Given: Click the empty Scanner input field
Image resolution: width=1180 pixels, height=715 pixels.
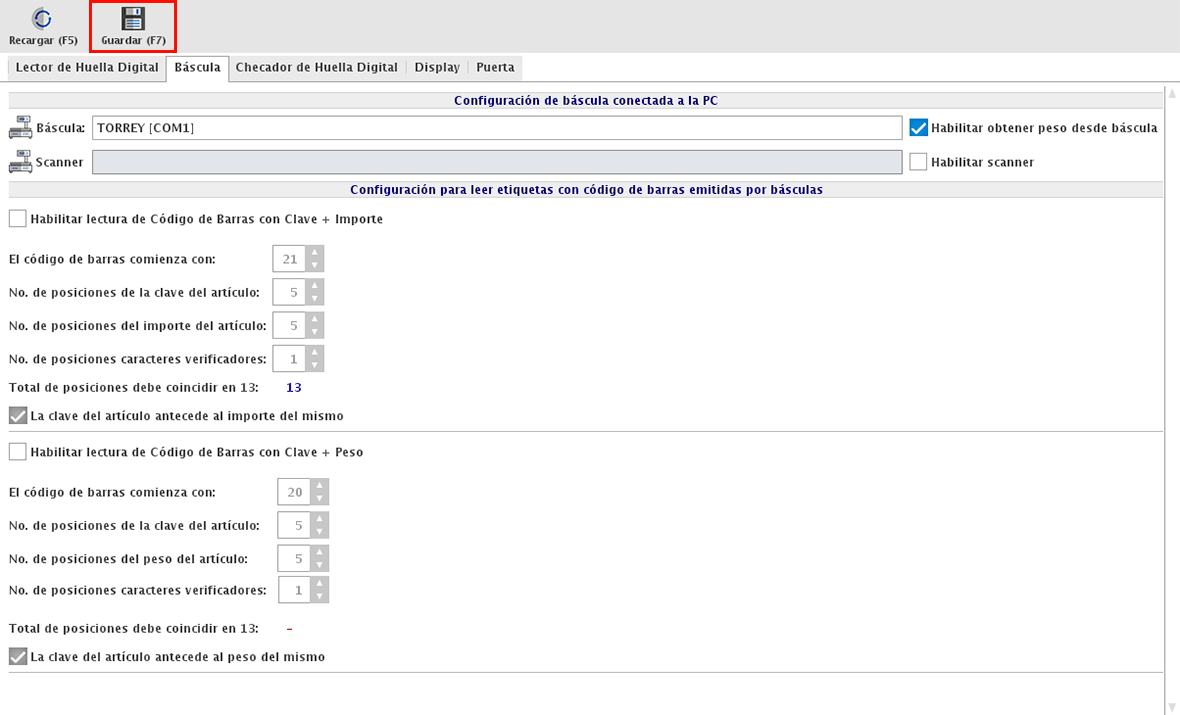Looking at the screenshot, I should pyautogui.click(x=497, y=162).
